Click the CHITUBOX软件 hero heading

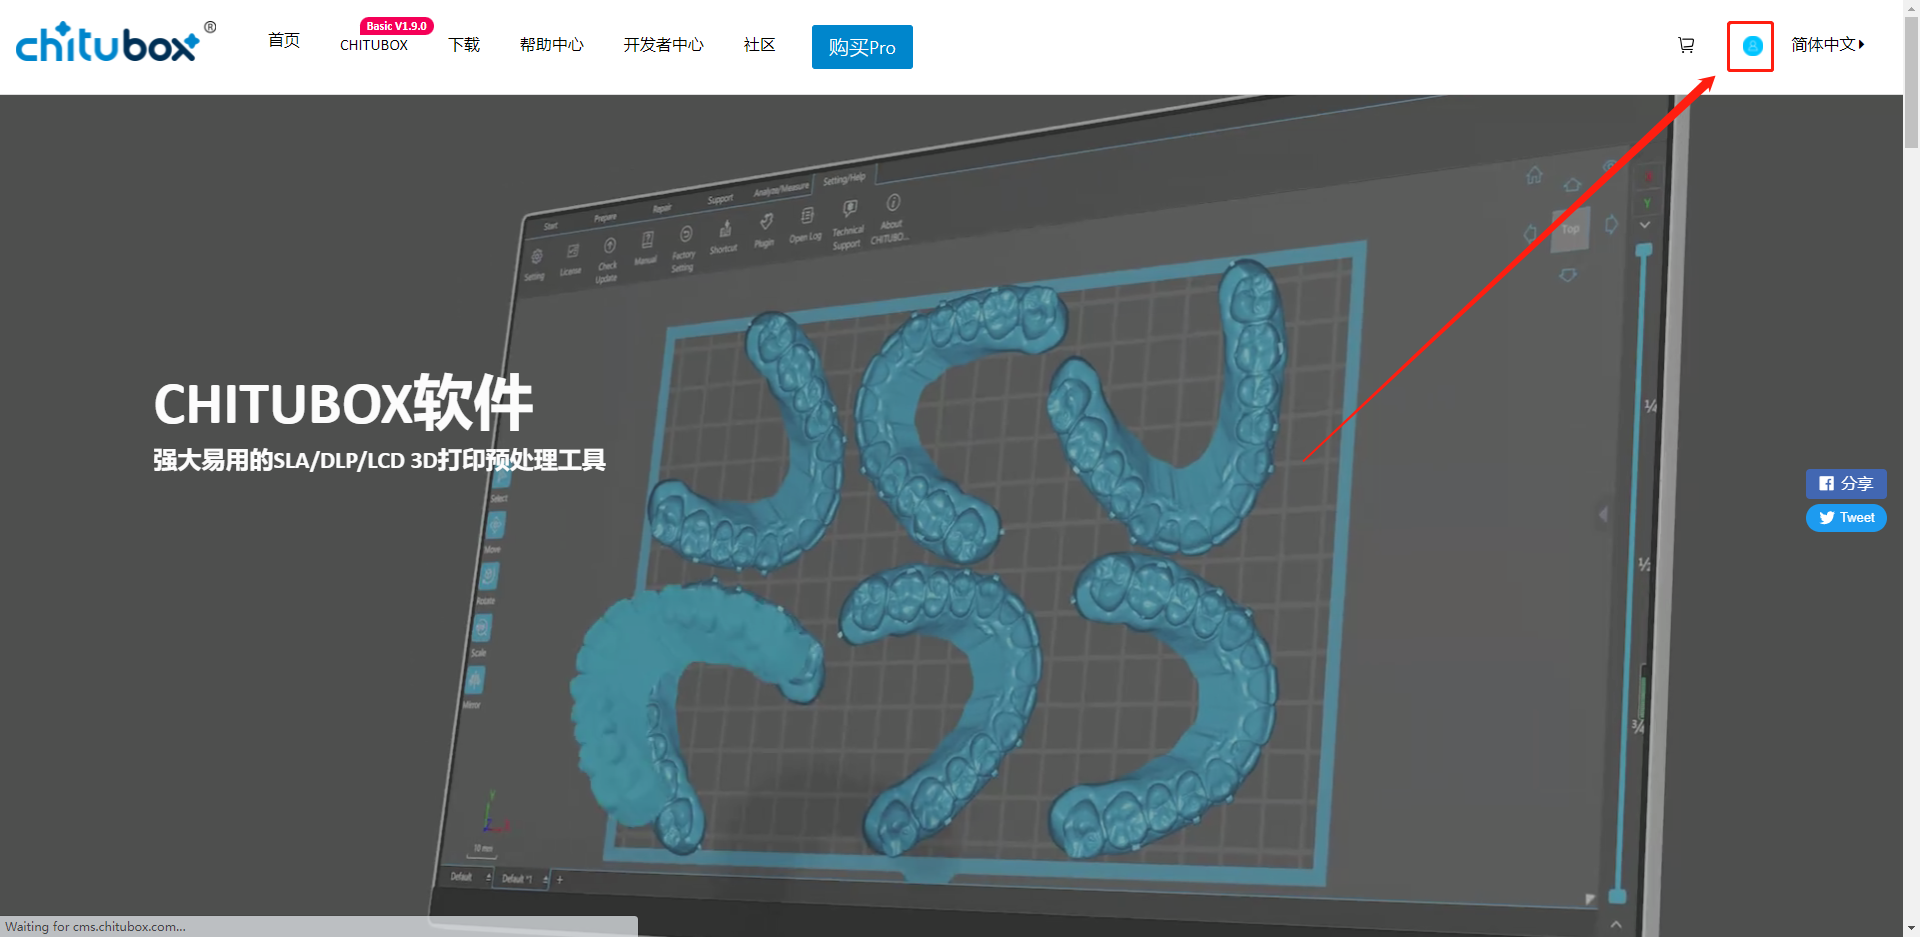[x=343, y=403]
